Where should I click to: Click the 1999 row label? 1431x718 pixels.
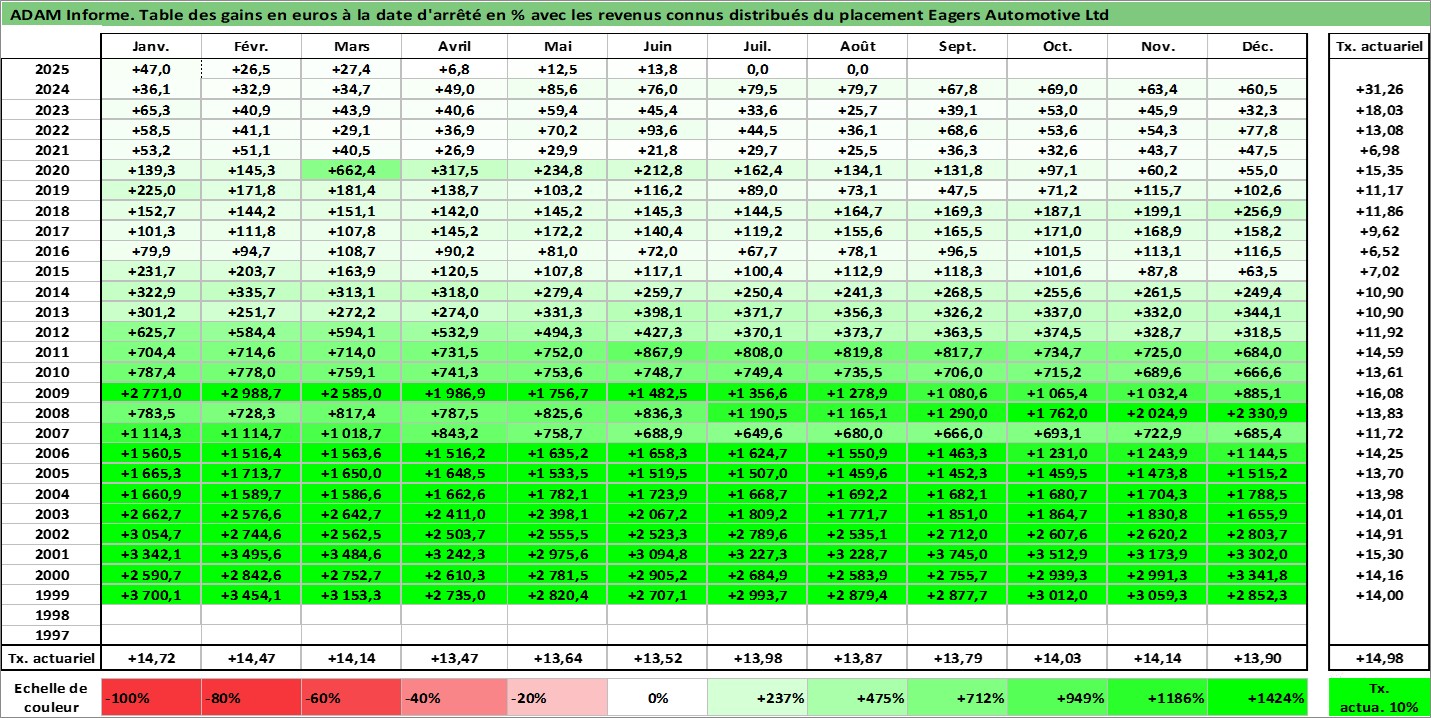51,595
